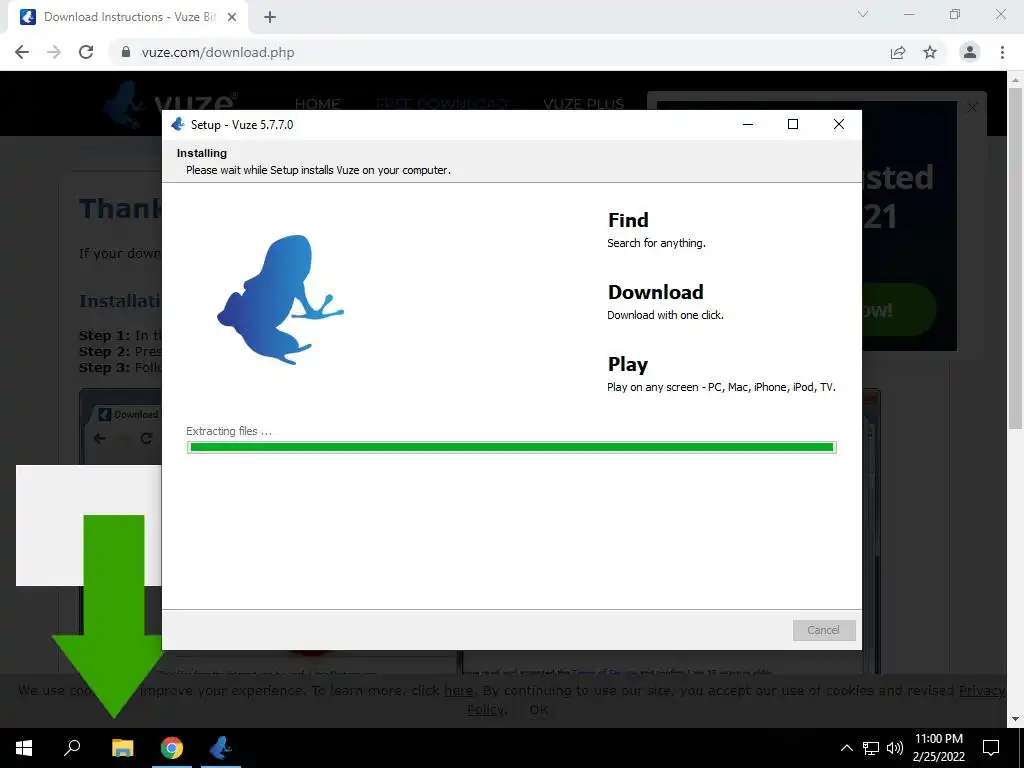1024x768 pixels.
Task: Click the Find heading in Setup
Action: [x=628, y=220]
